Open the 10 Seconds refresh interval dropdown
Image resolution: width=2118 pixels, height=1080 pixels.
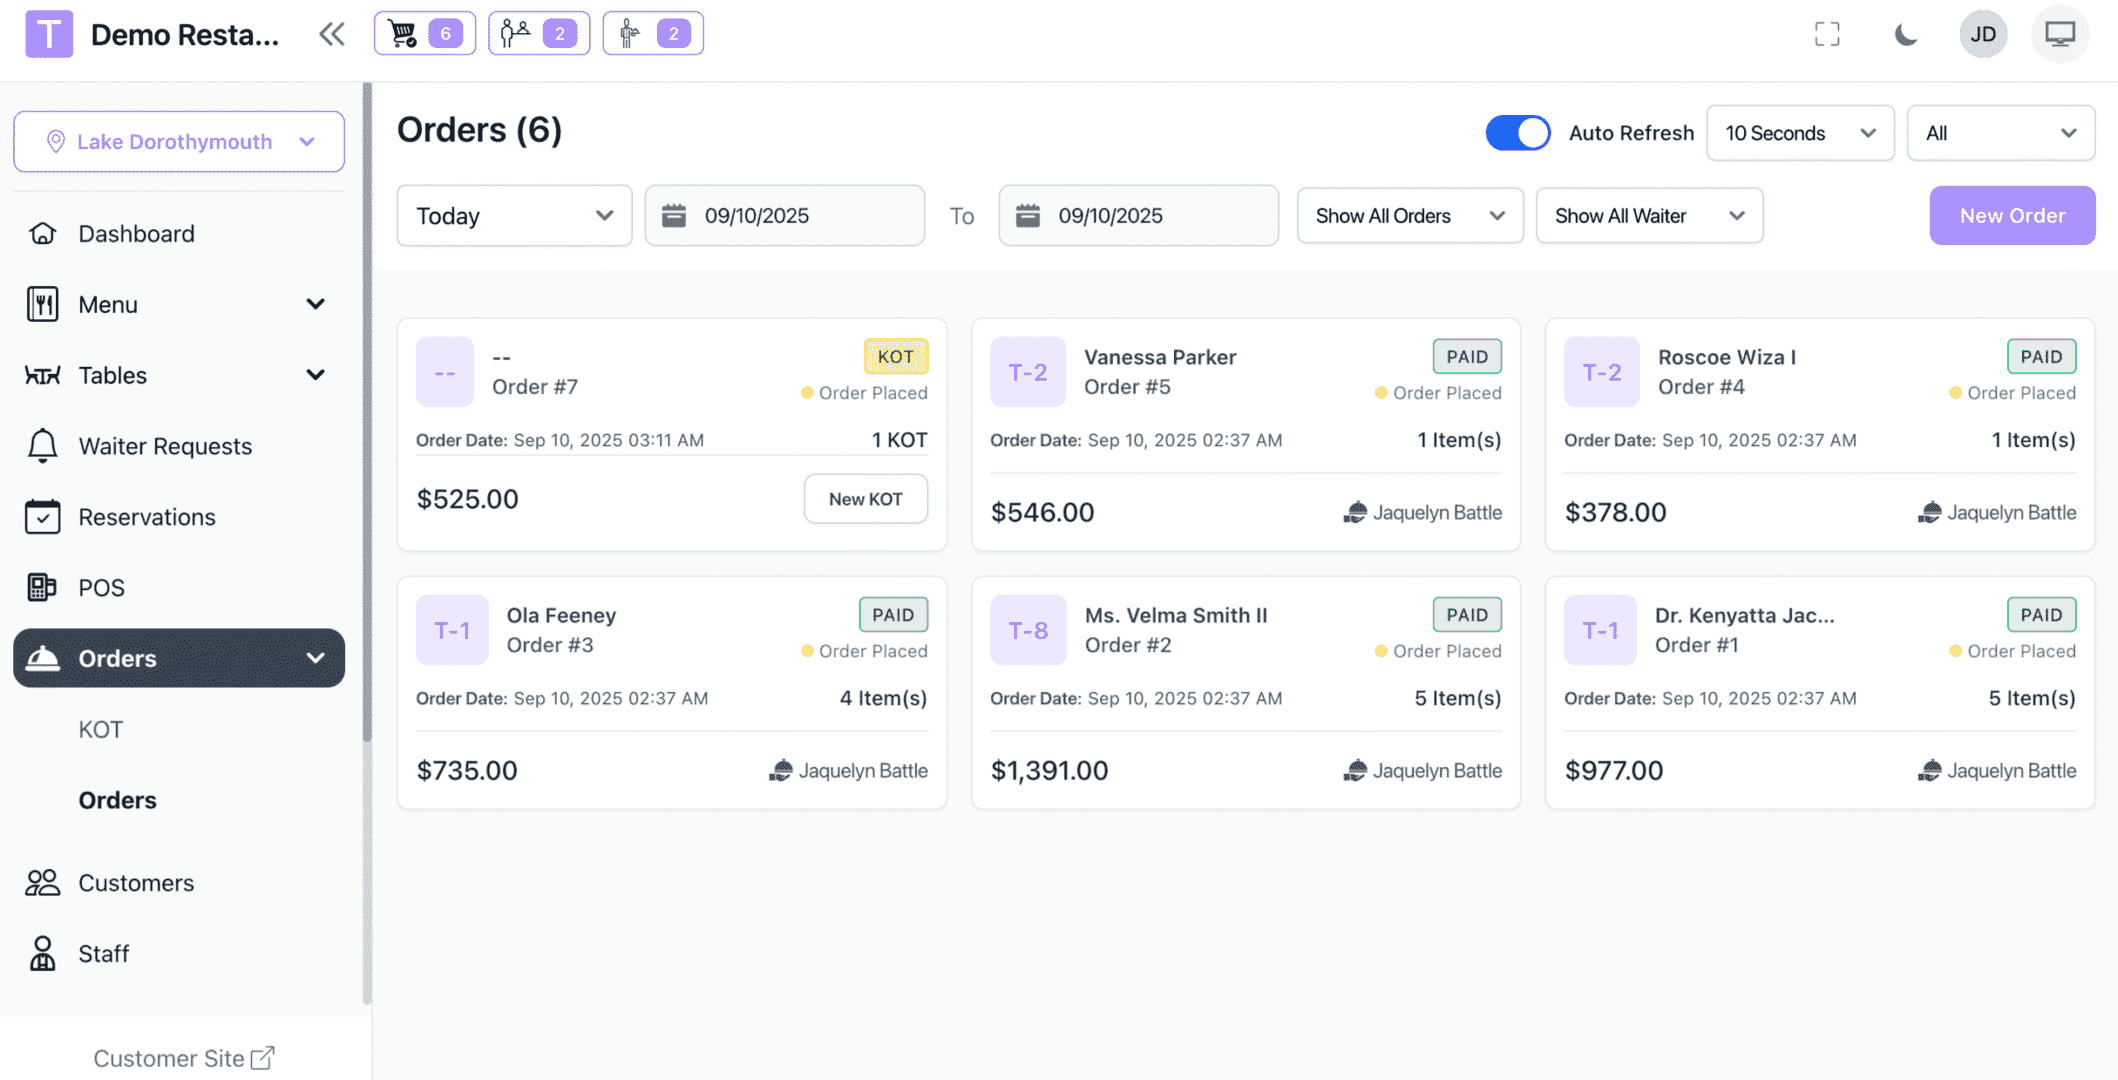tap(1799, 132)
